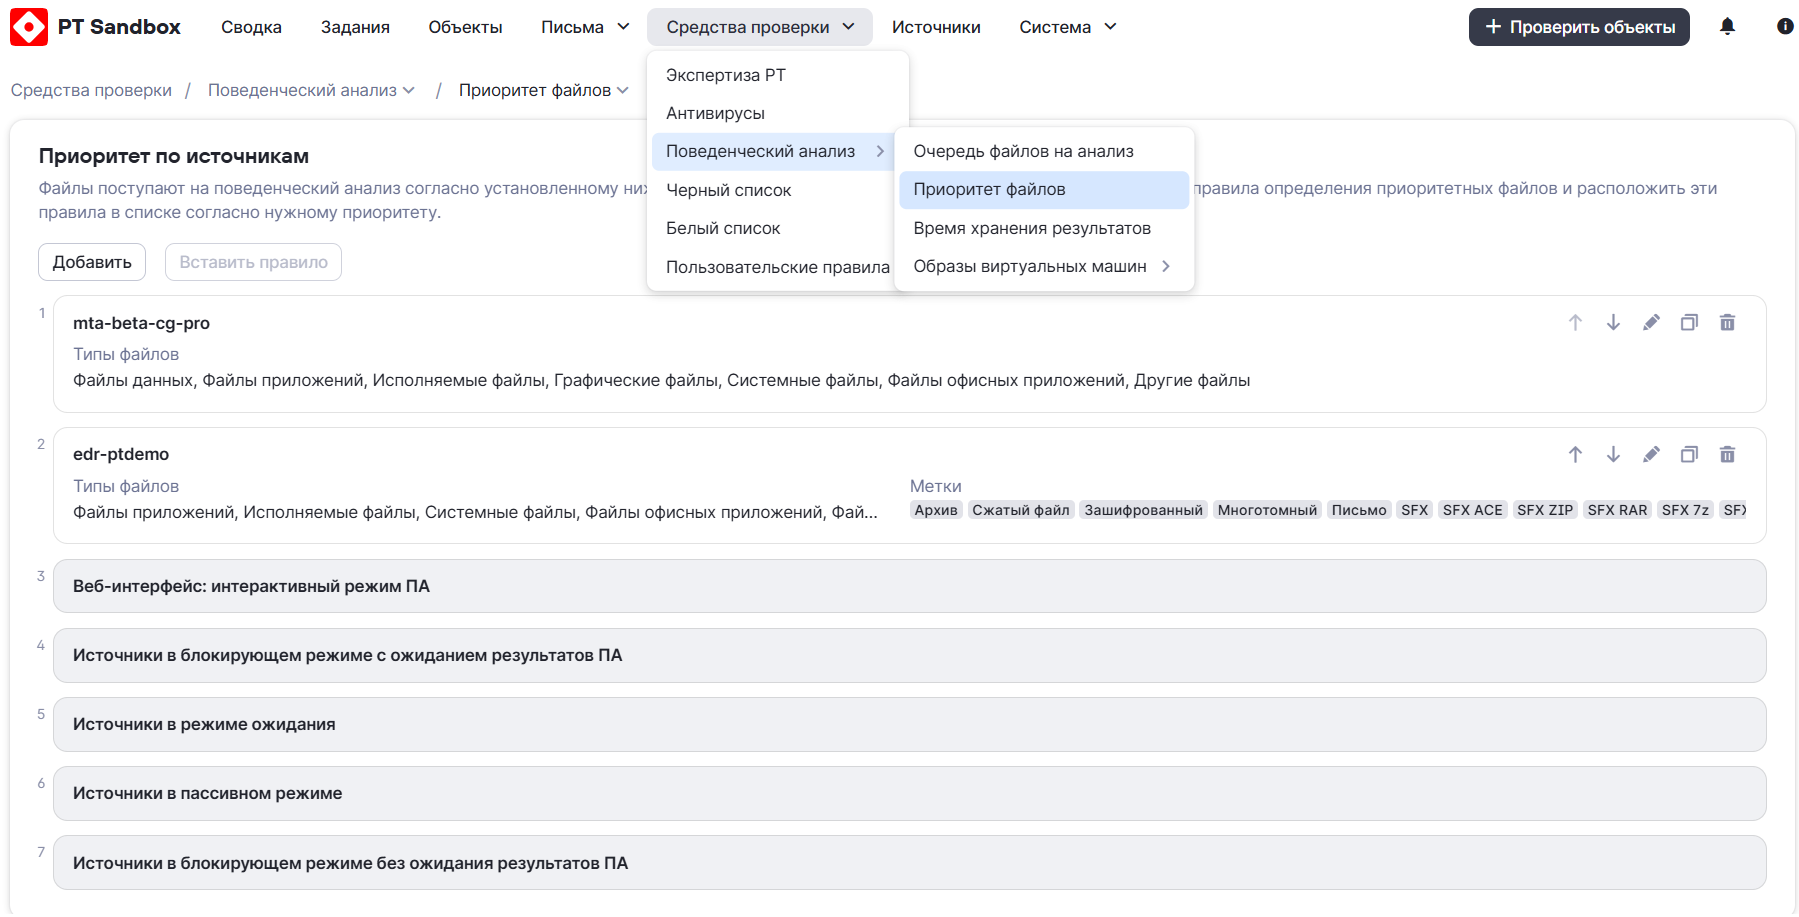Click the Зашифрованный tag
This screenshot has width=1799, height=917.
tap(1144, 510)
